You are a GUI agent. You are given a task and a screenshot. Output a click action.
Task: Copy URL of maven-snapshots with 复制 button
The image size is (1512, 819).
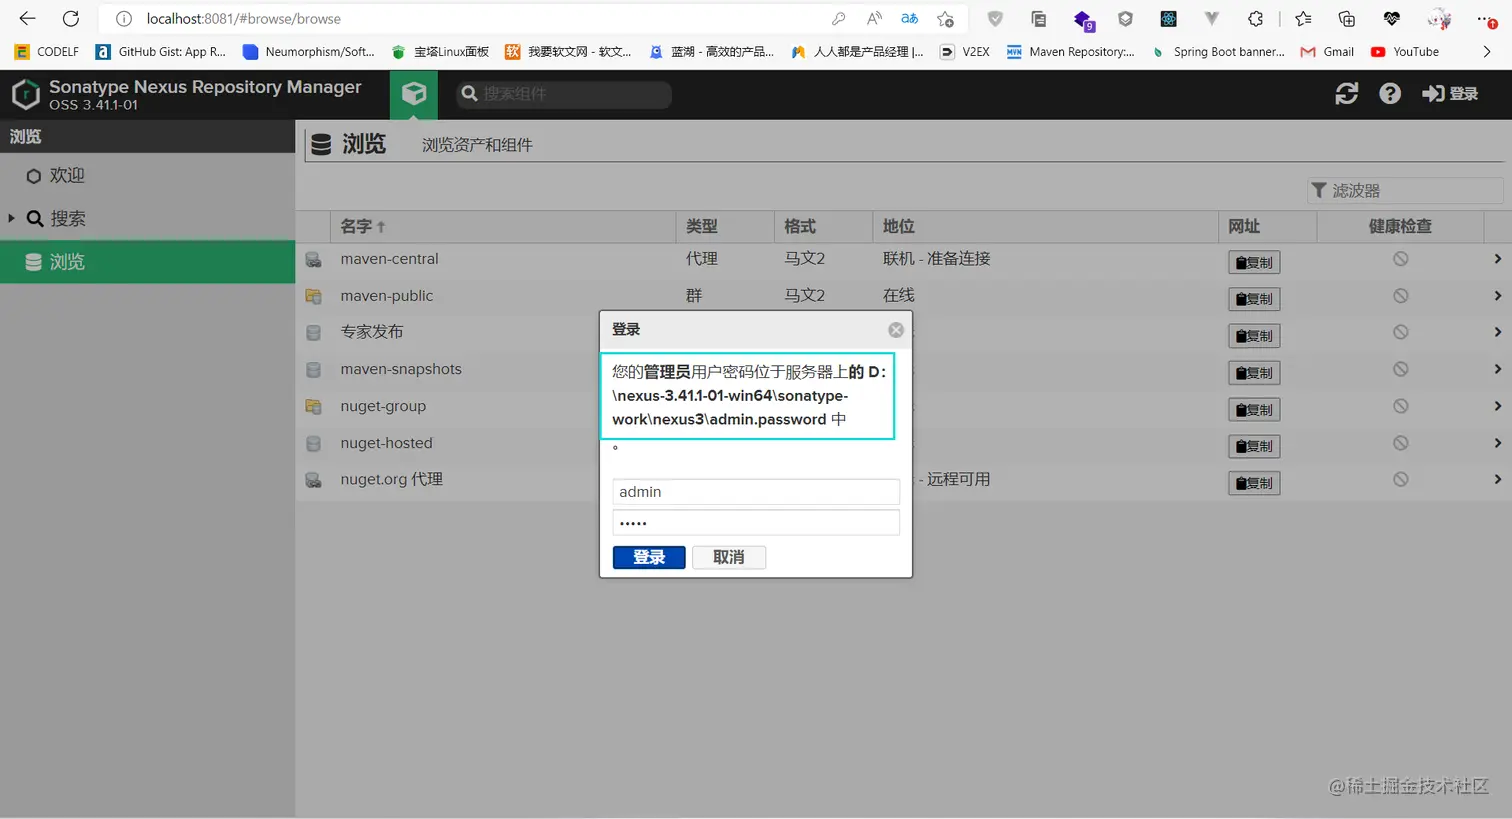(x=1254, y=373)
